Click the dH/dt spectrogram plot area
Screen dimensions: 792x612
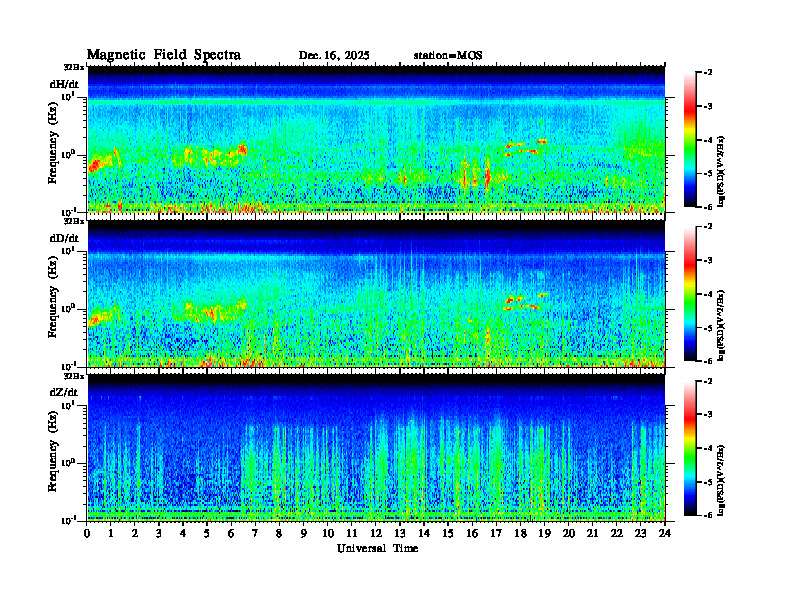(x=376, y=139)
